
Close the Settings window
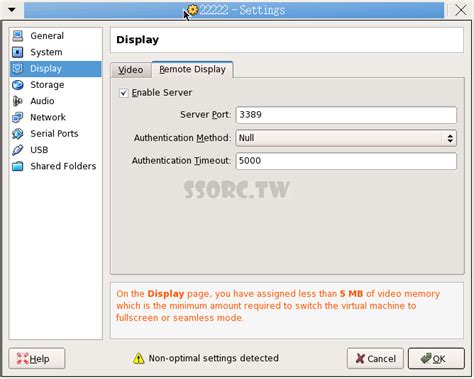pyautogui.click(x=461, y=10)
